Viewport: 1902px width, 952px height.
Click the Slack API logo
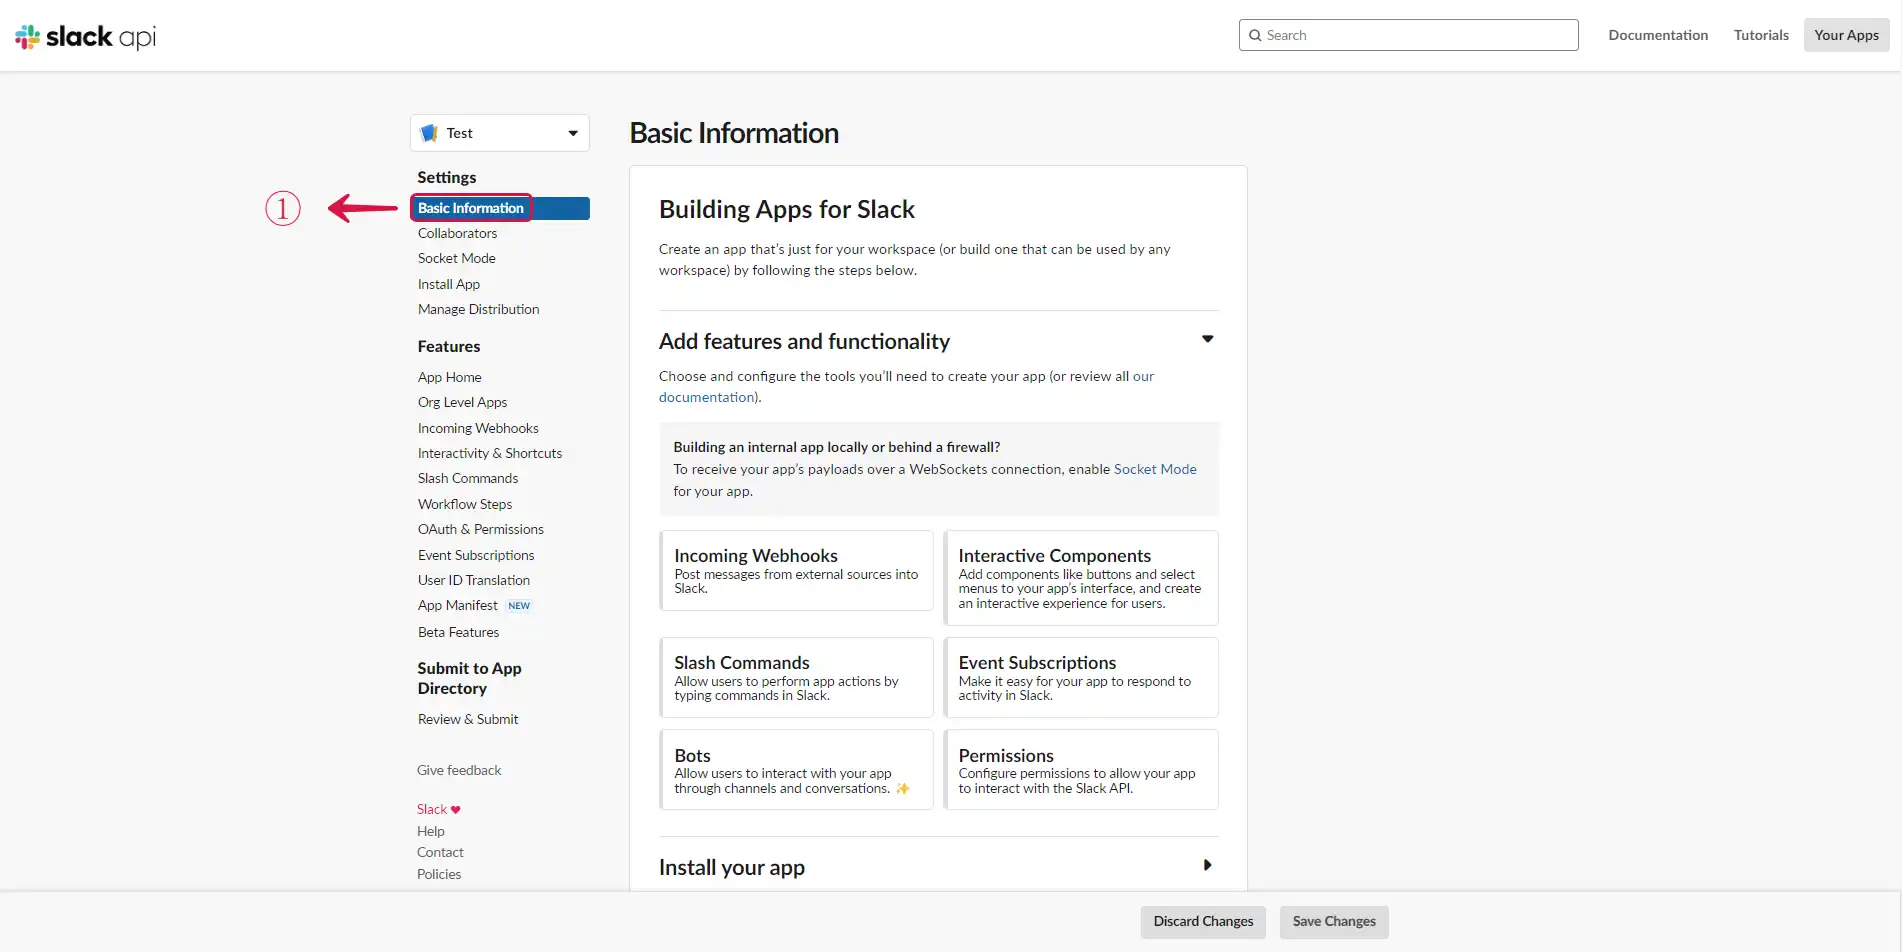pyautogui.click(x=85, y=37)
